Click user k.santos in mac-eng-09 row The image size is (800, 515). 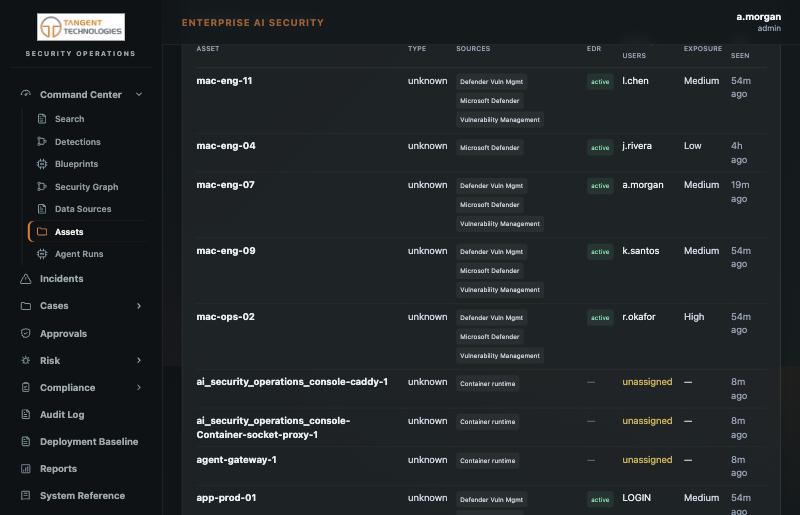(640, 251)
